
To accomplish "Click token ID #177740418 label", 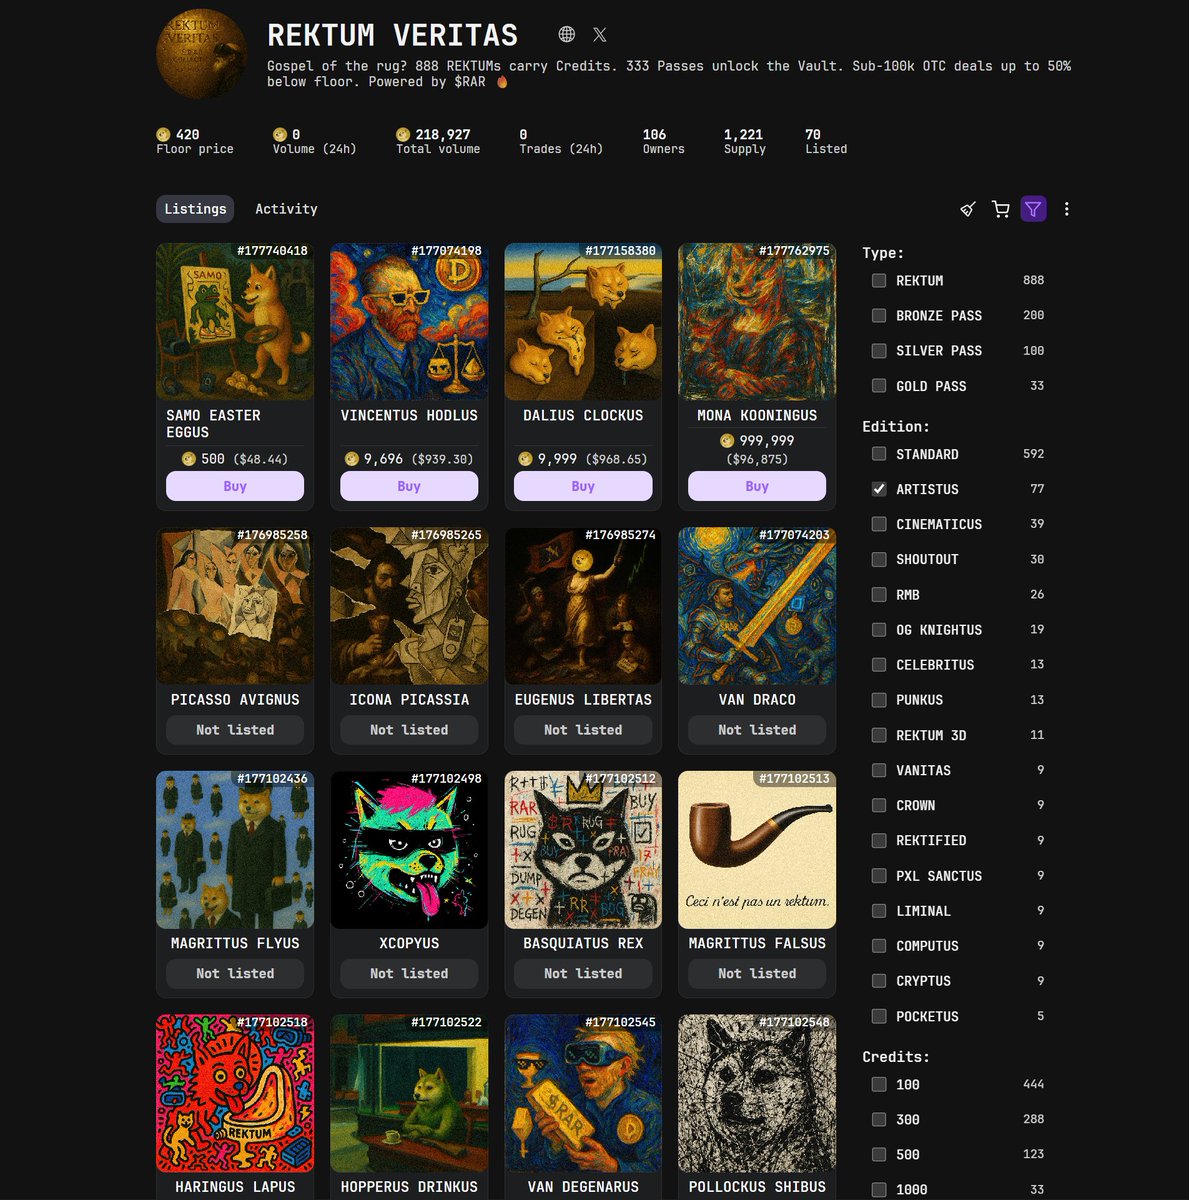I will (272, 251).
